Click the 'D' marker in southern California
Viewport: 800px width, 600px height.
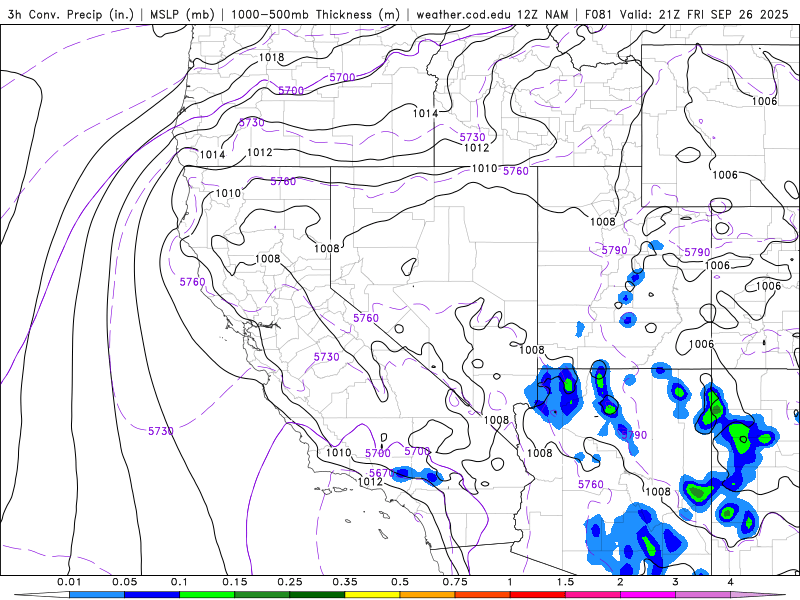384,437
